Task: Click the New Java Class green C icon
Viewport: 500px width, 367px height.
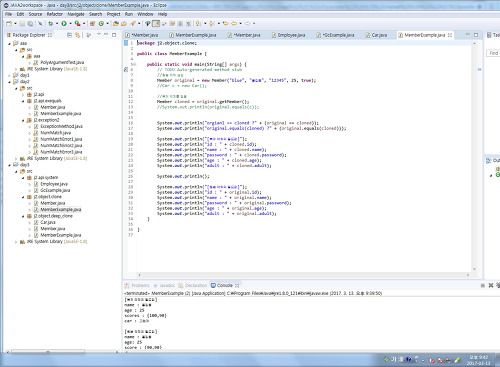Action: [x=101, y=23]
